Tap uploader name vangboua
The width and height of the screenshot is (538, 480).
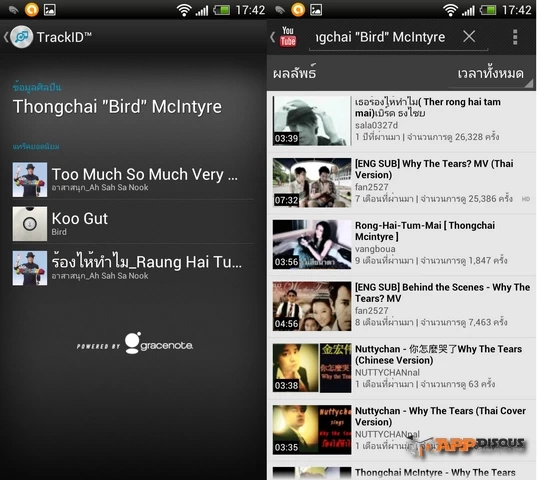(x=375, y=249)
